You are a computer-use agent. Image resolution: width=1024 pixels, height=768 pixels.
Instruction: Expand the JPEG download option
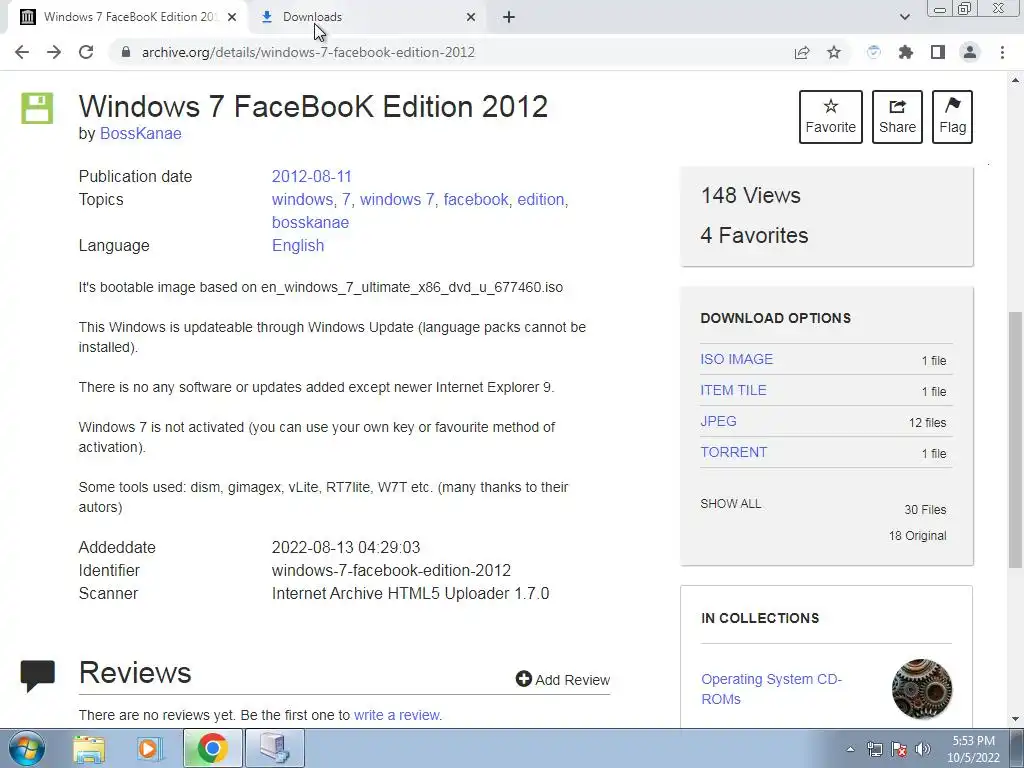pyautogui.click(x=718, y=421)
